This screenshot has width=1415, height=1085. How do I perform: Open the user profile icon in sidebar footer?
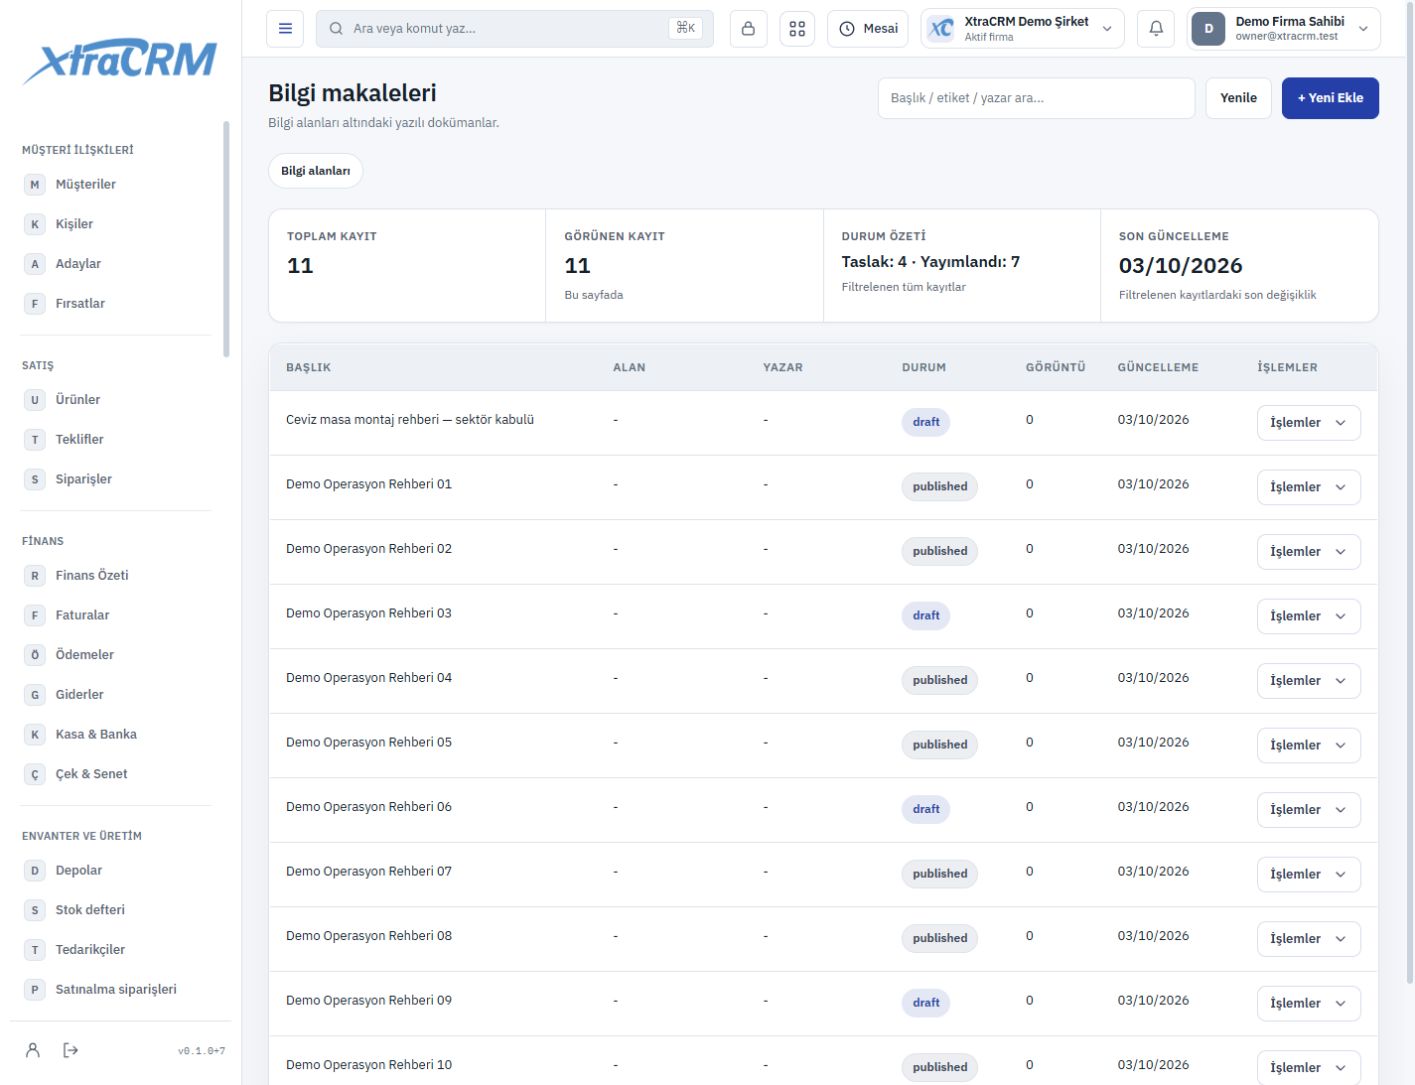click(33, 1050)
